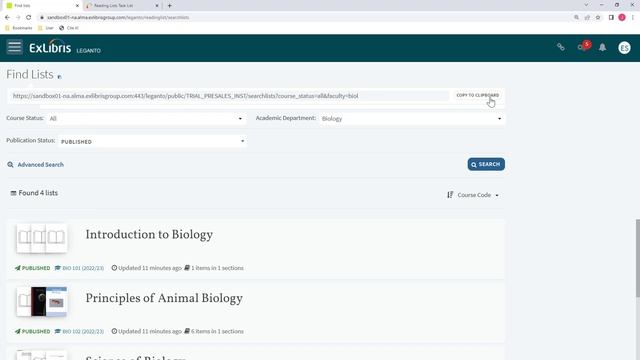Open the Principles of Animal Biology list
Screen dimensions: 640x360
[x=164, y=298]
